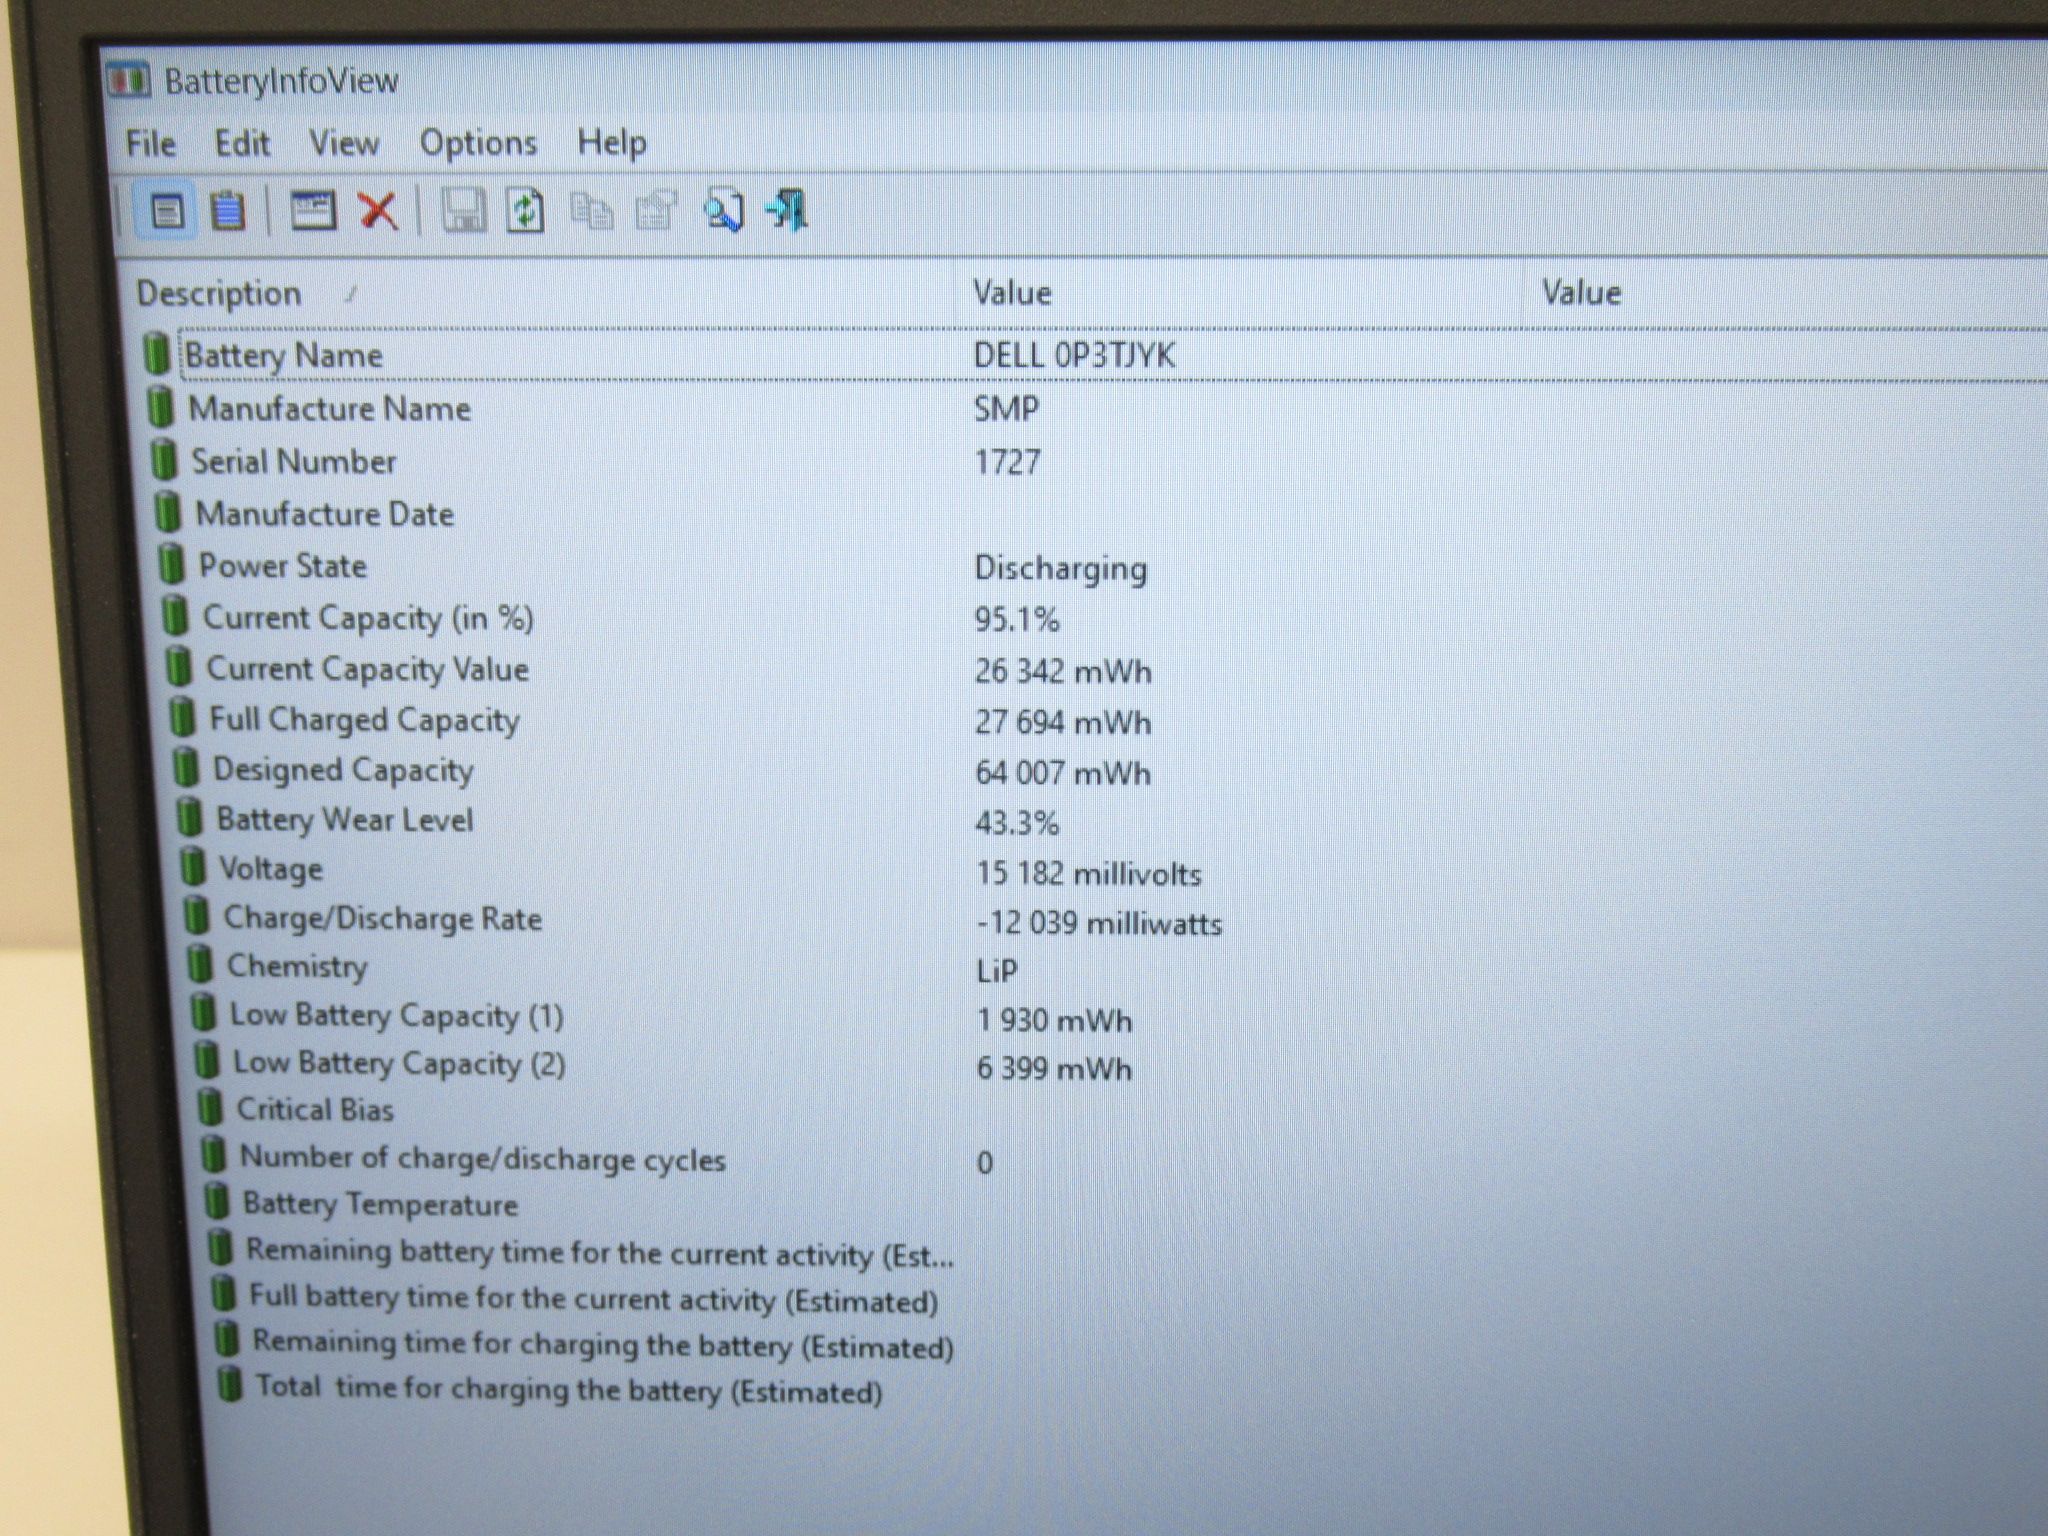Viewport: 2048px width, 1536px height.
Task: Select the 15 182 millivolts value
Action: (1089, 874)
